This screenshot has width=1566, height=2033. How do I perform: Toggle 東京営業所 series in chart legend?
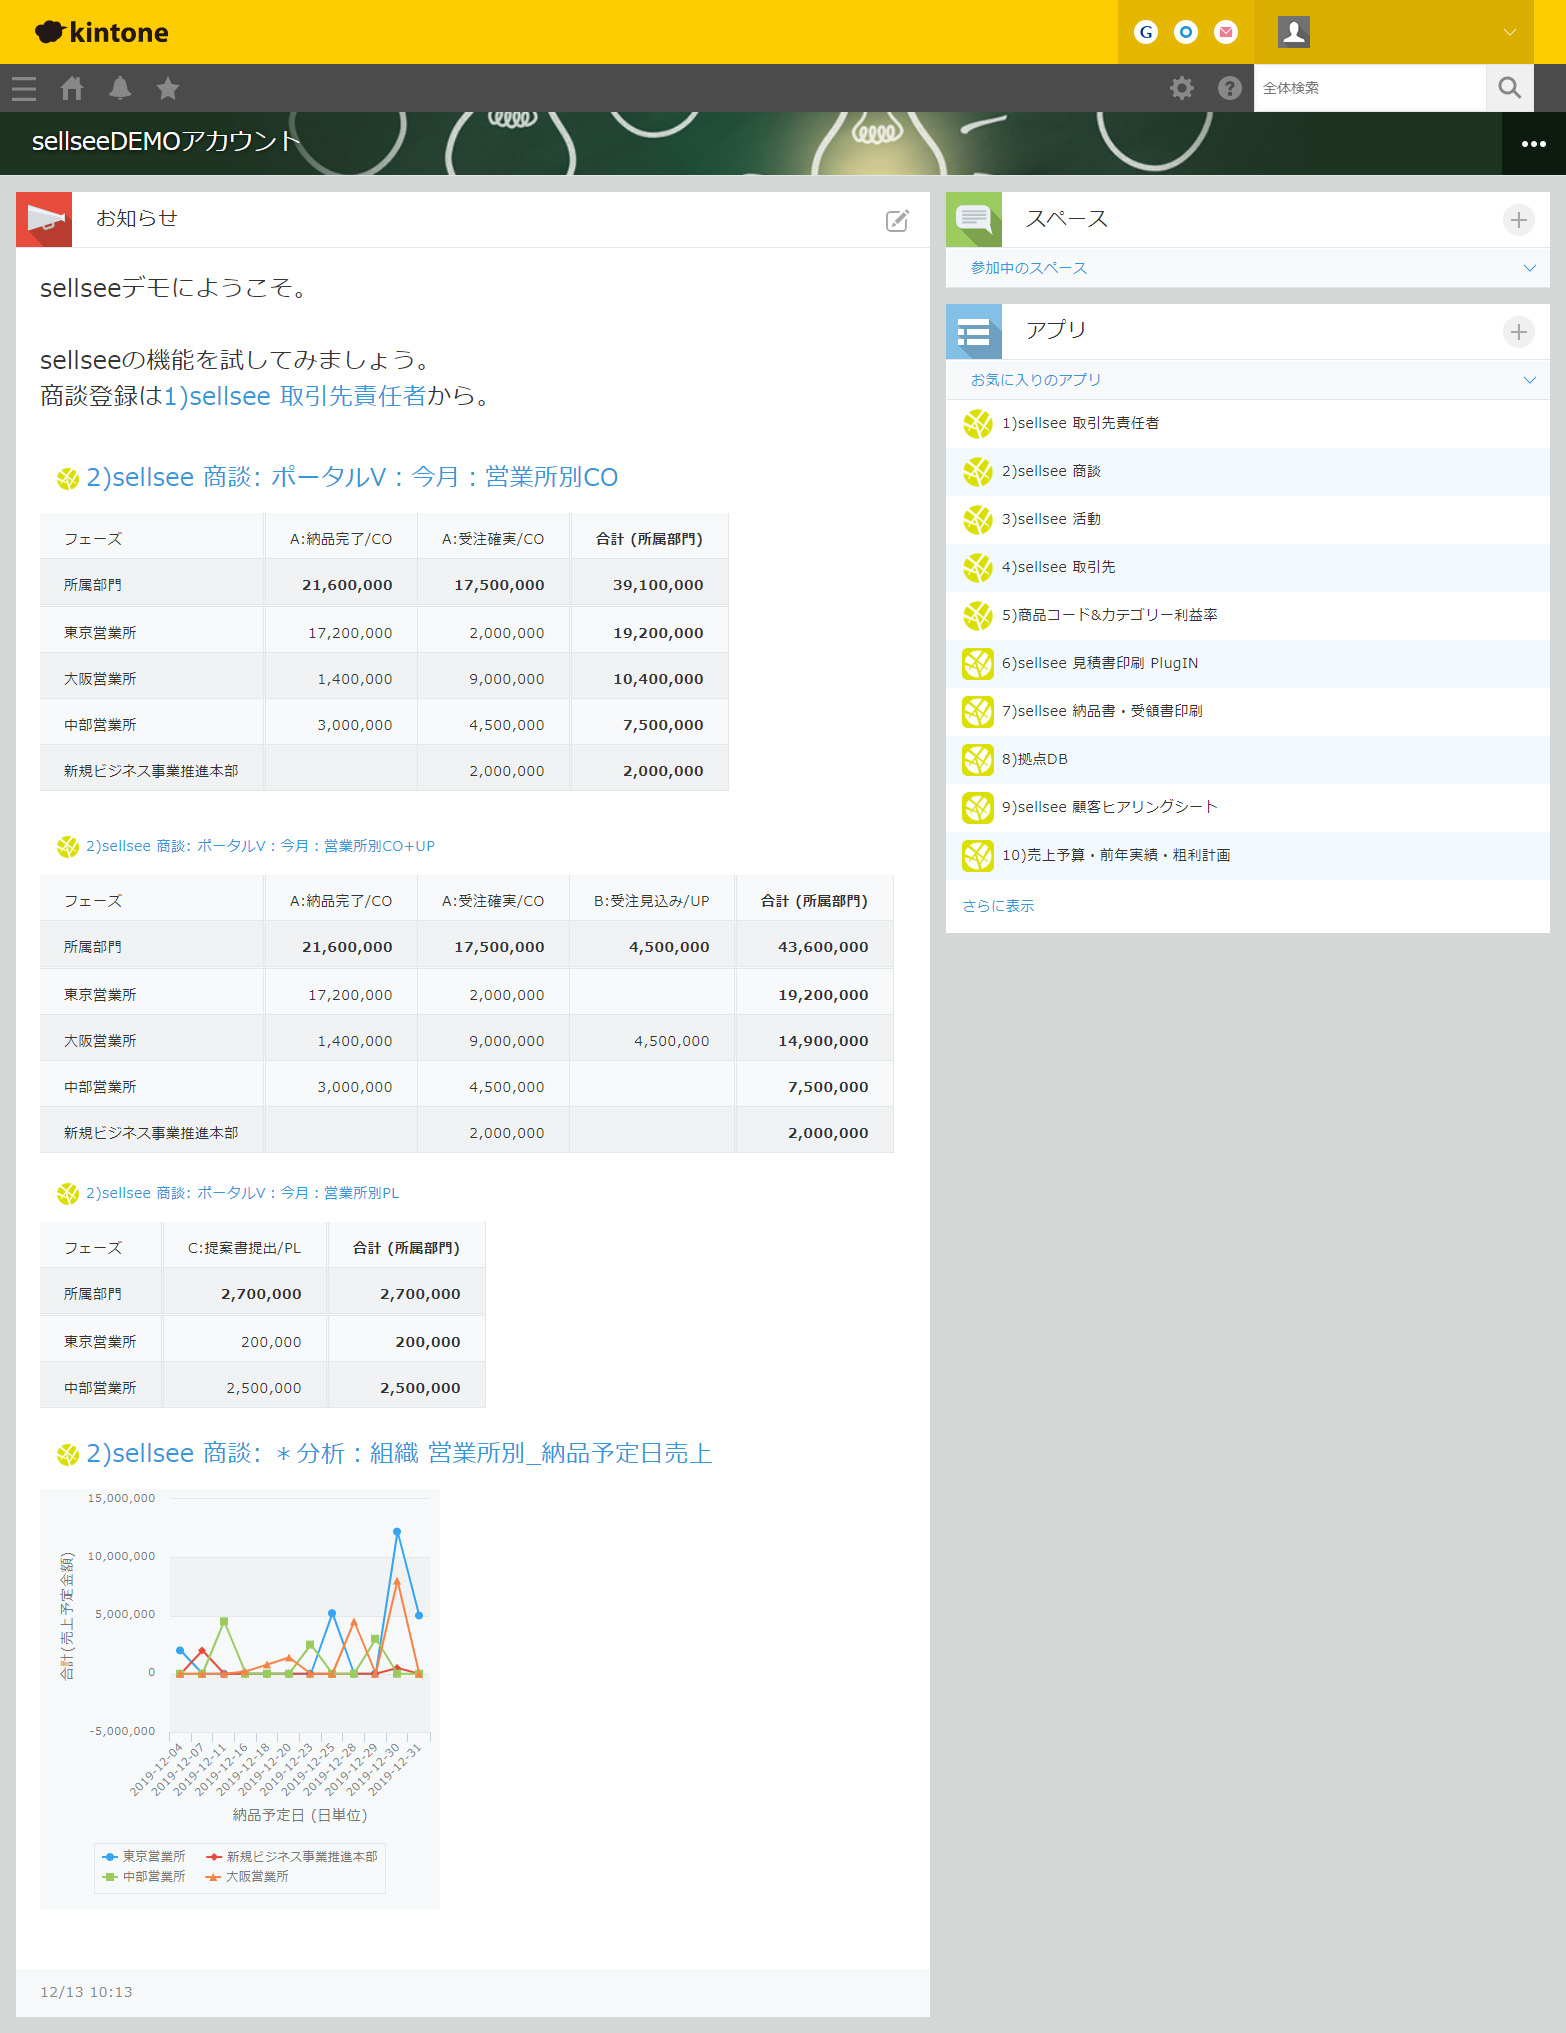tap(144, 1857)
